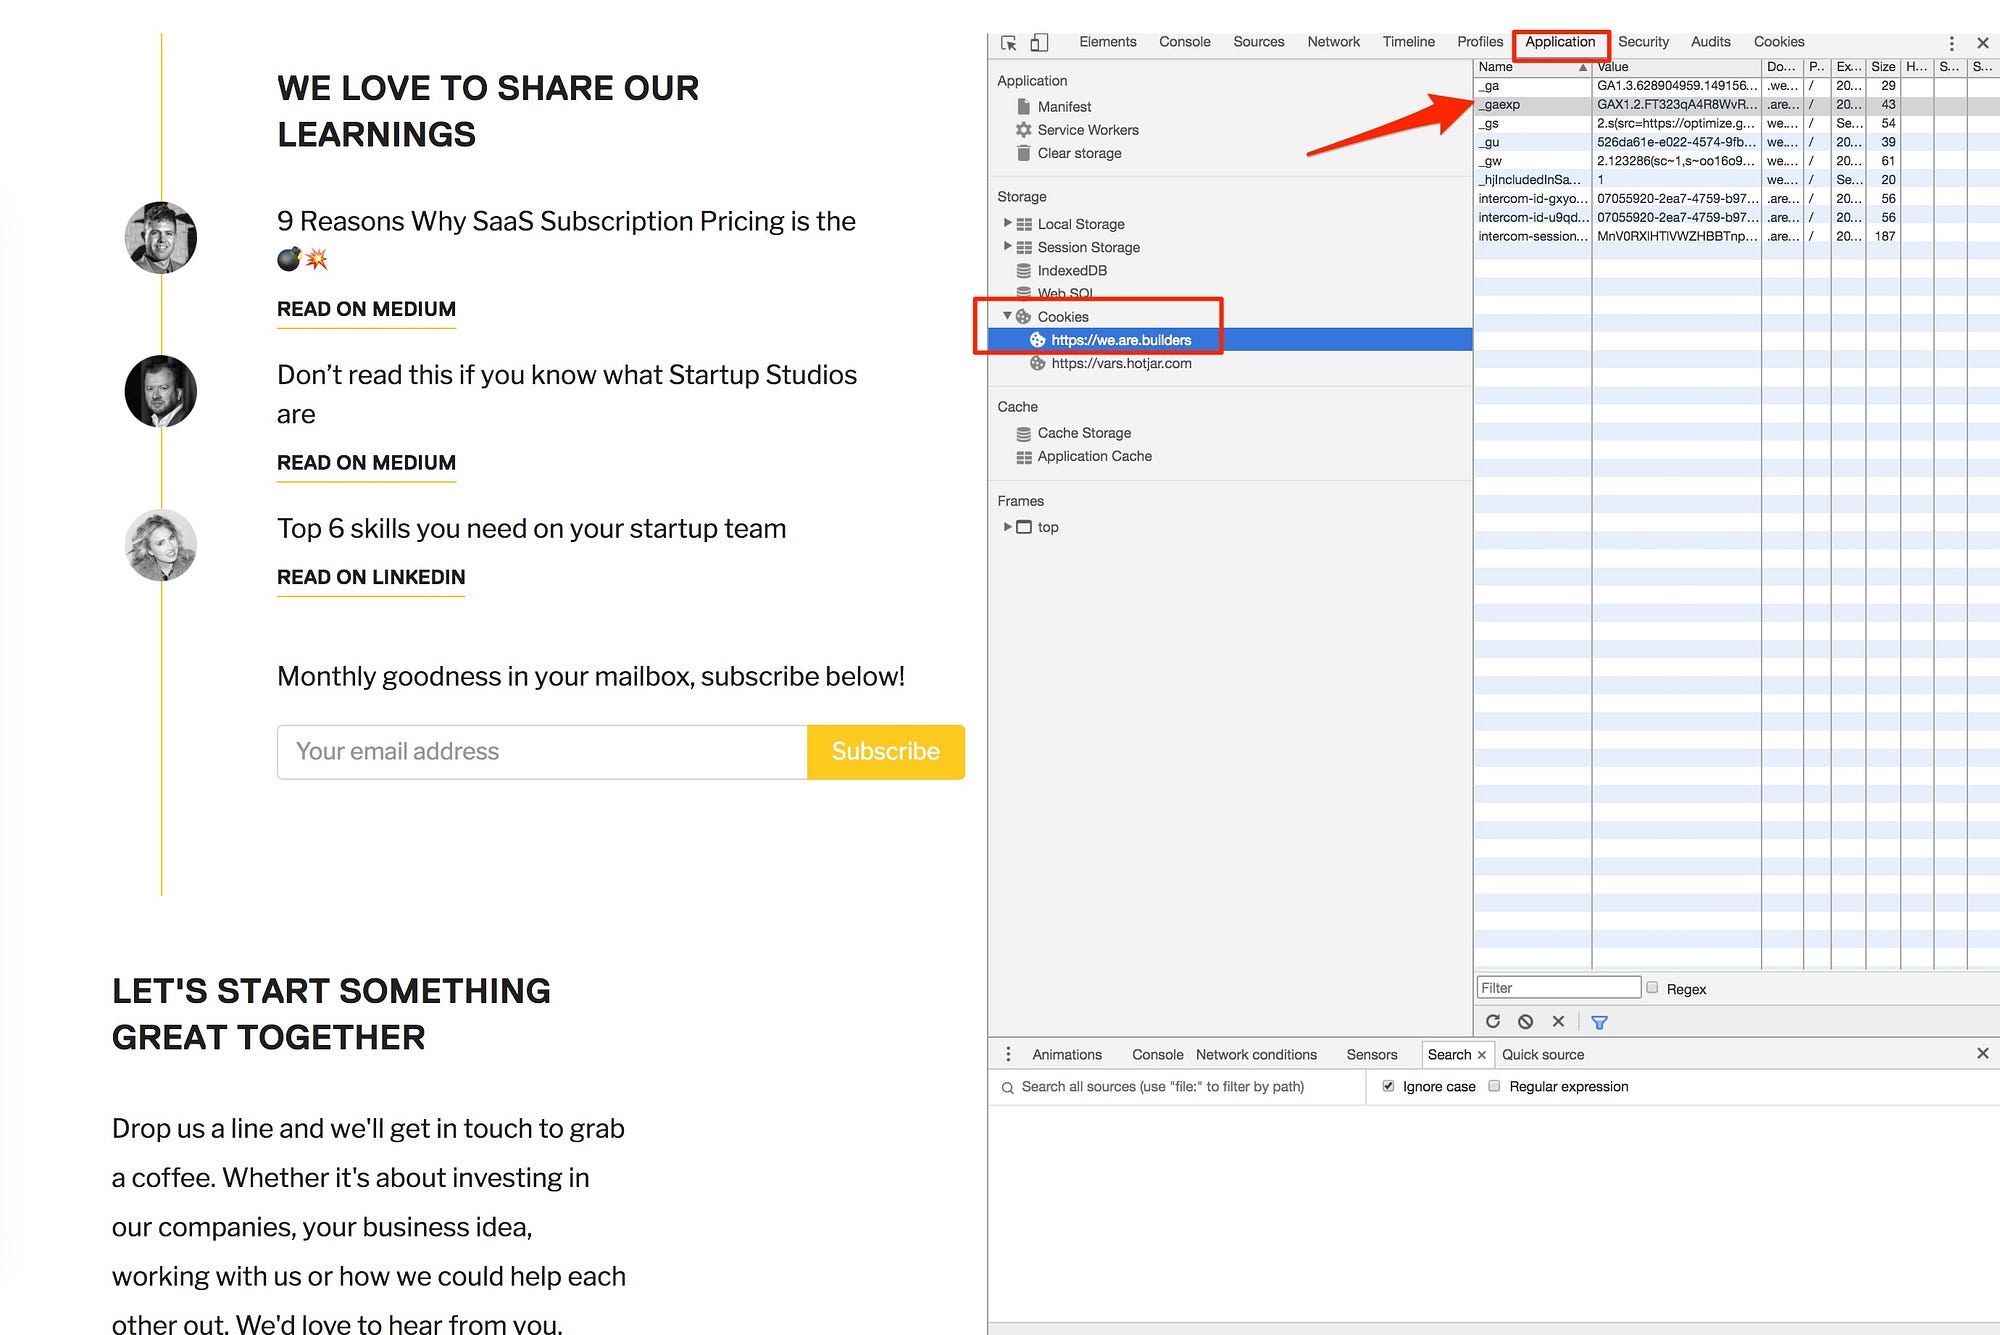Screen dimensions: 2000x1335
Task: Click the yellow Subscribe button
Action: pos(885,752)
